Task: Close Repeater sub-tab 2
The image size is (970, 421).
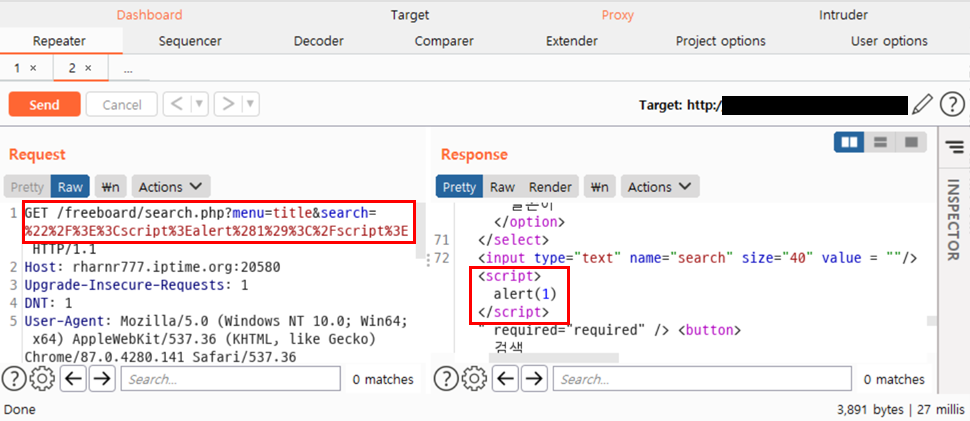Action: (88, 68)
